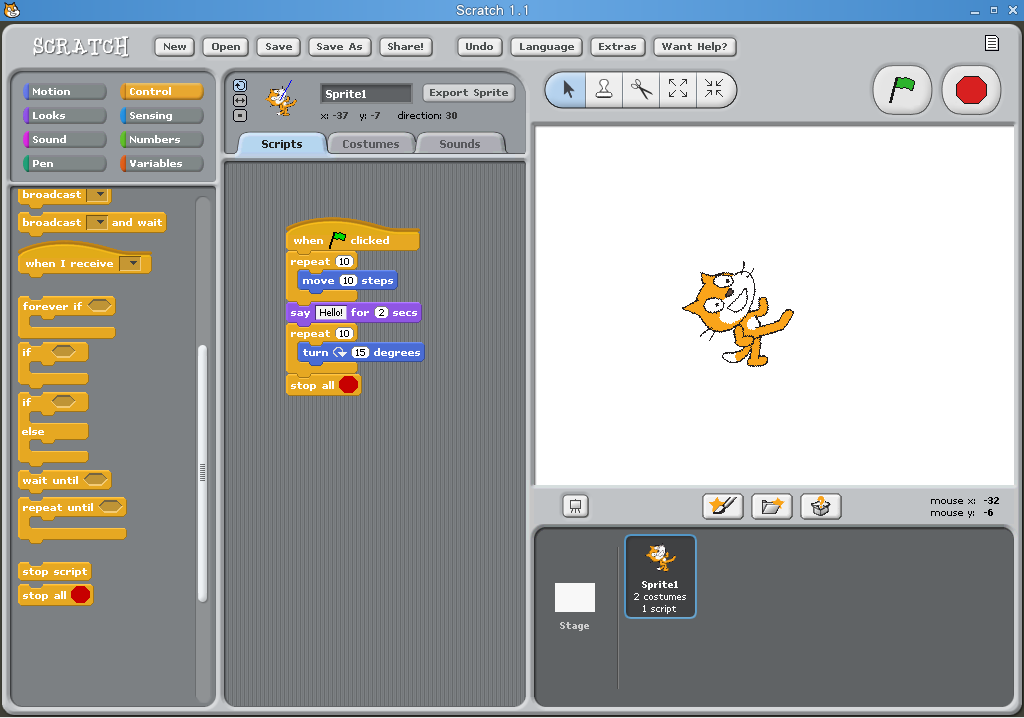Switch to the Sounds tab

pyautogui.click(x=459, y=144)
